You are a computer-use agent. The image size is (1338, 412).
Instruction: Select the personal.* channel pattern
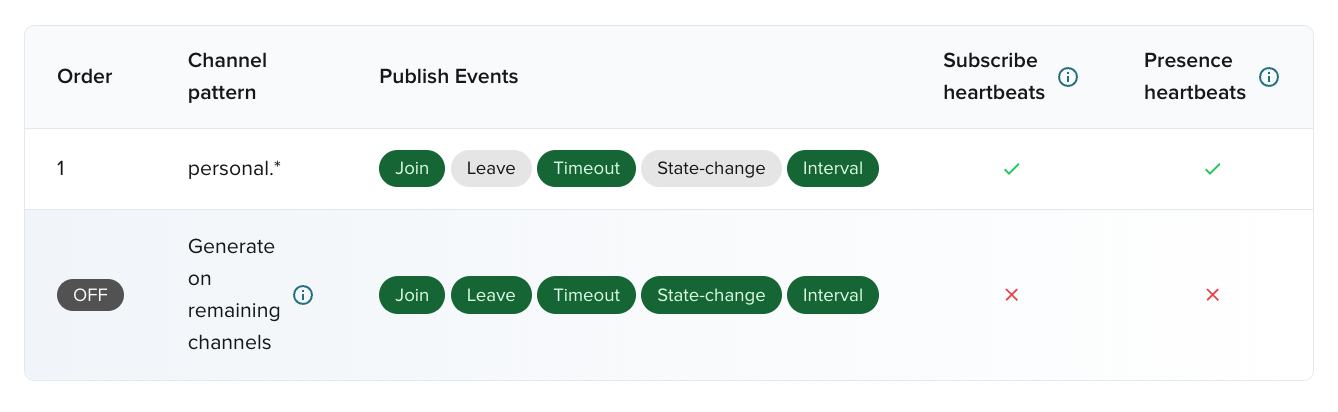coord(234,169)
